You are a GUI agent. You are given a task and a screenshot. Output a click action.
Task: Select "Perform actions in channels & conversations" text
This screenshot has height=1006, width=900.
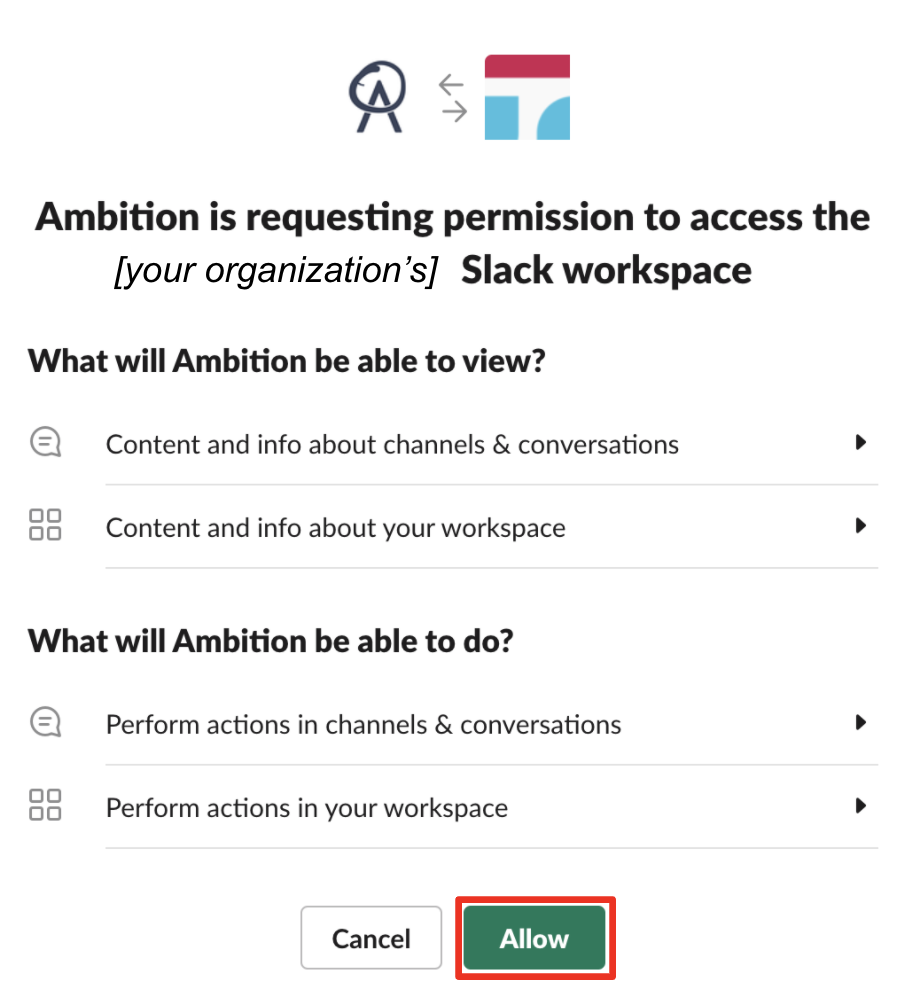coord(363,724)
